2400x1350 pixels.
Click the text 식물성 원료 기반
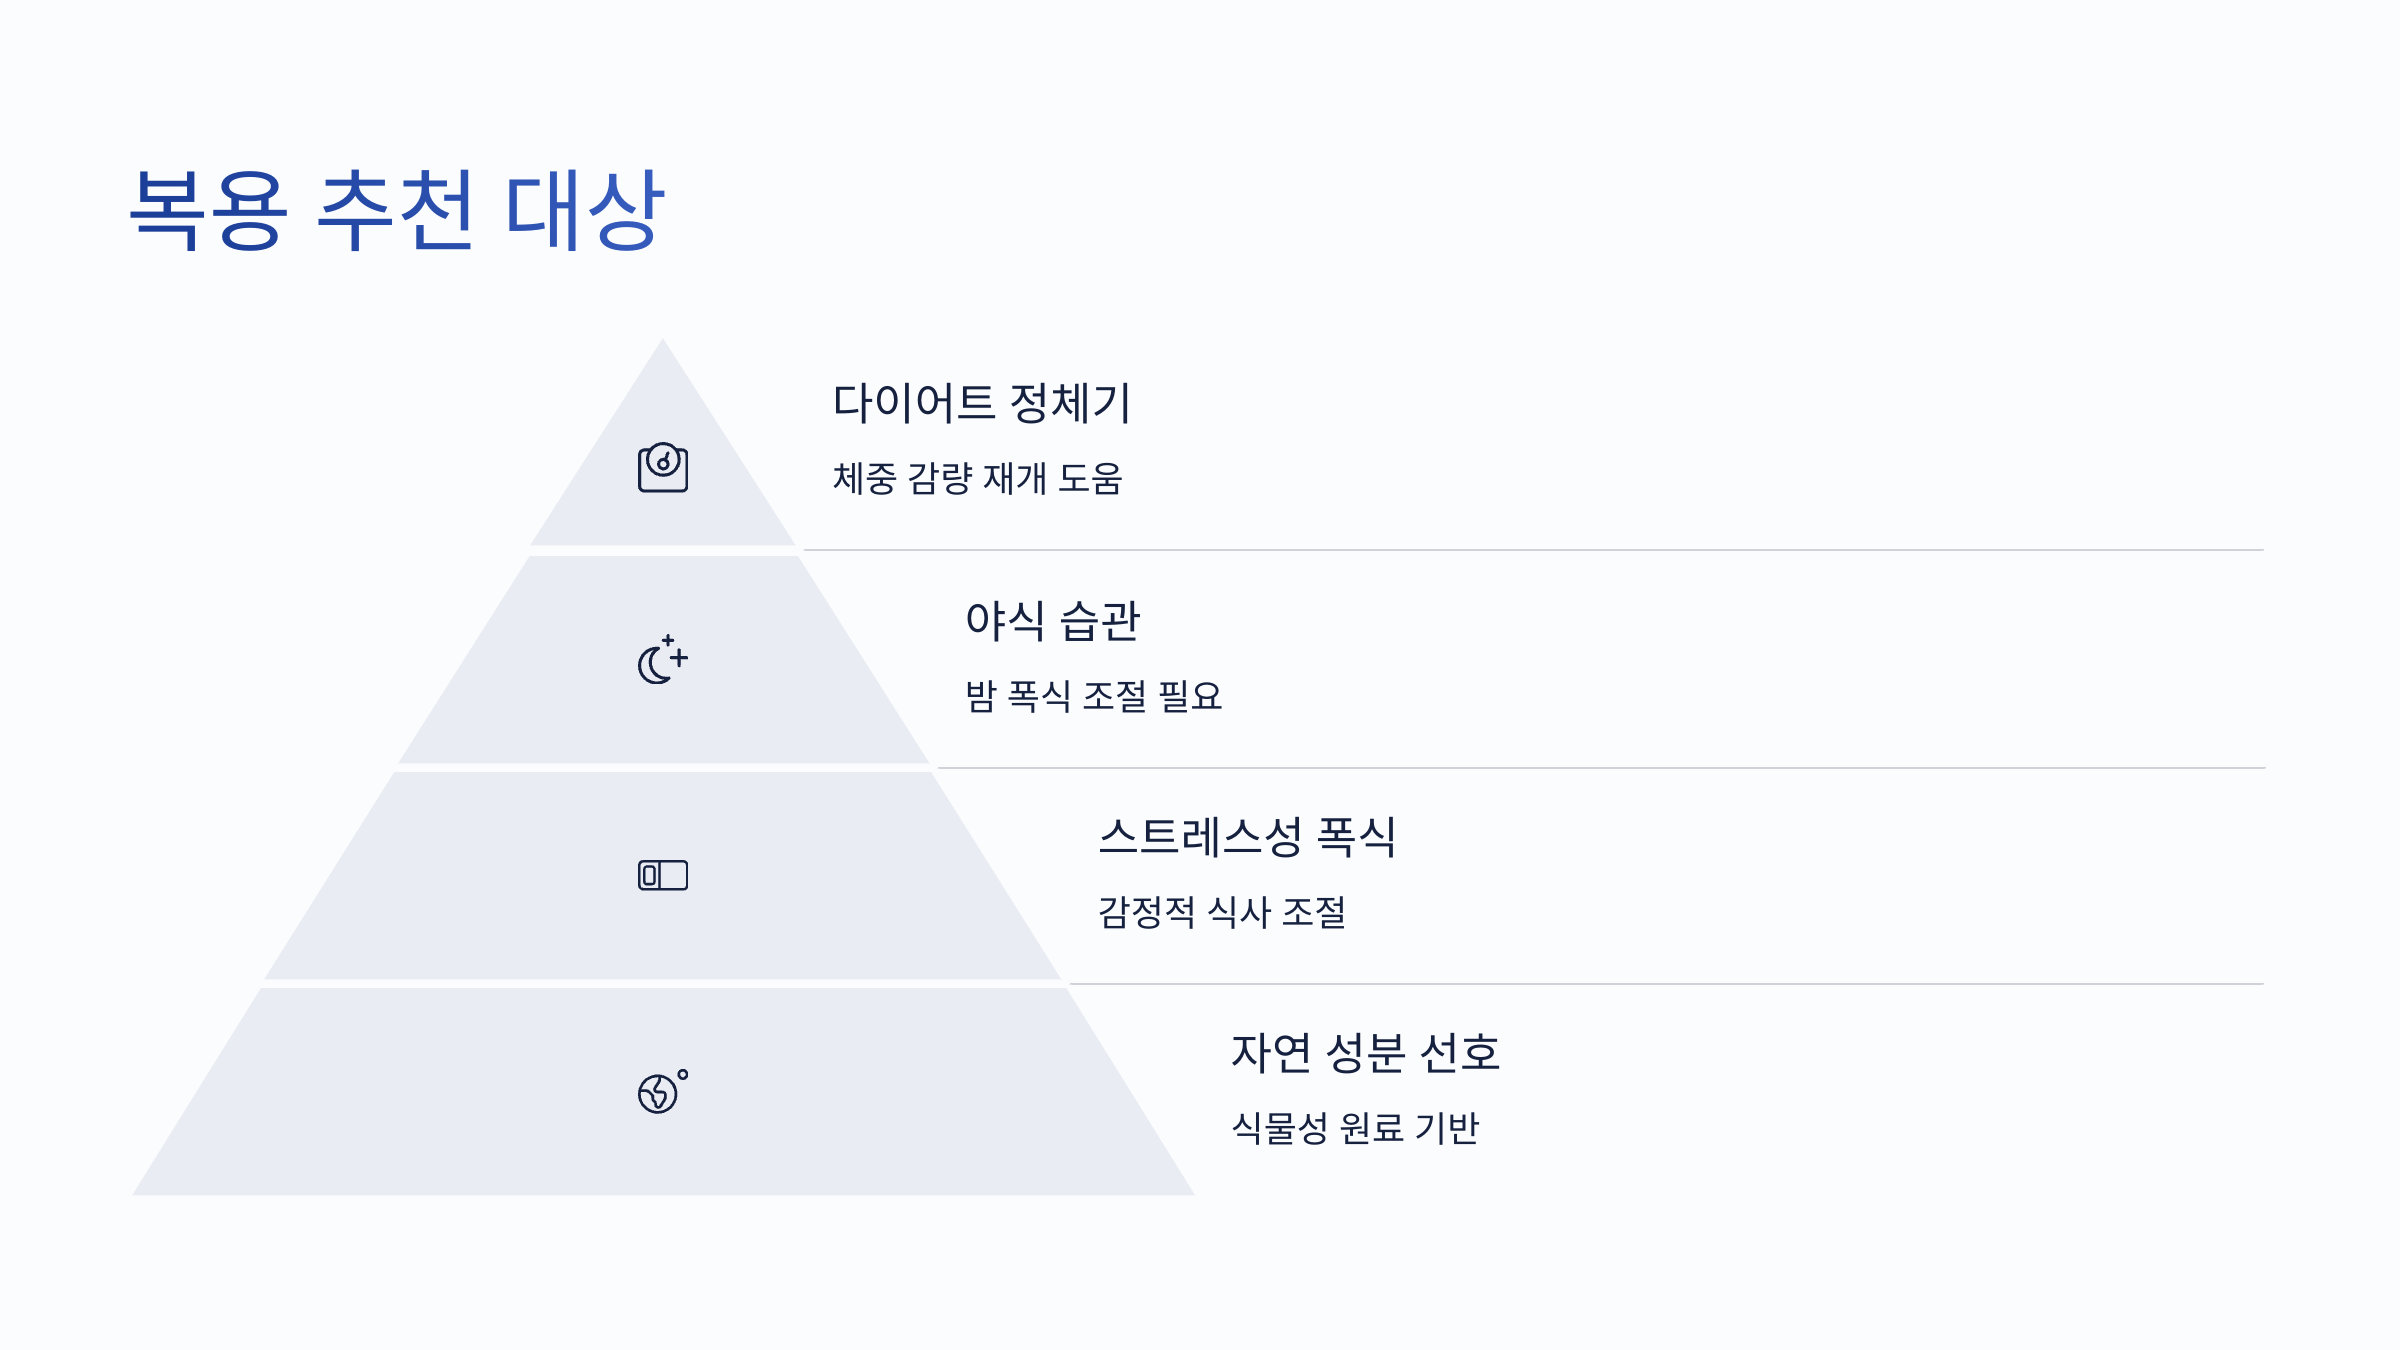[1355, 1128]
